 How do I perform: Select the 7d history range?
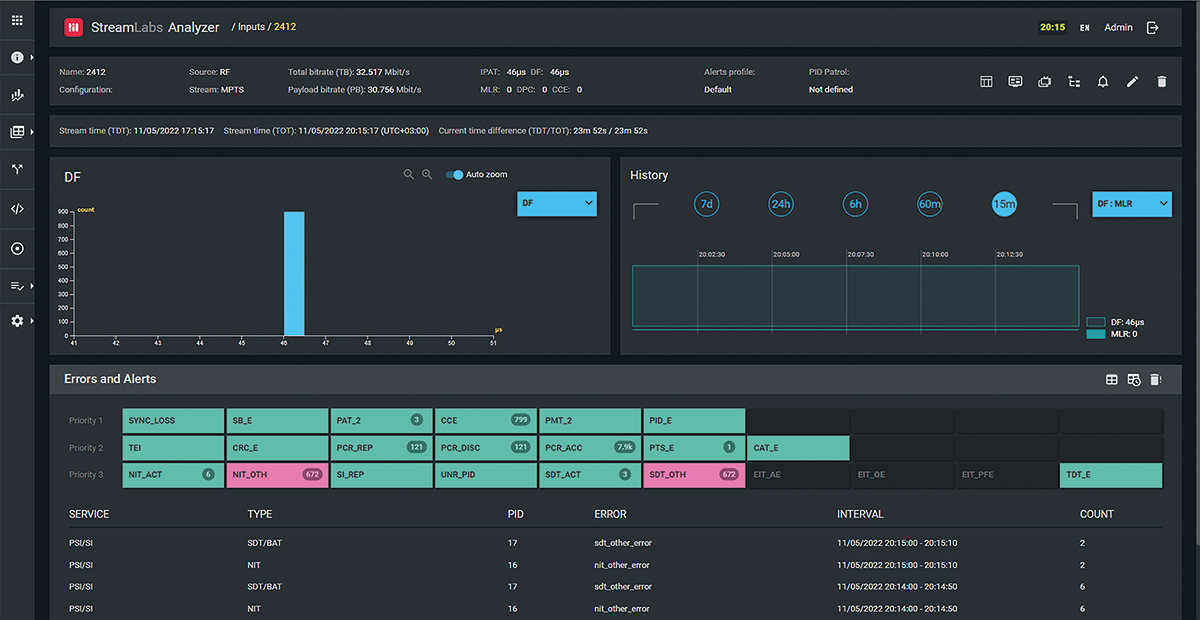(x=706, y=204)
